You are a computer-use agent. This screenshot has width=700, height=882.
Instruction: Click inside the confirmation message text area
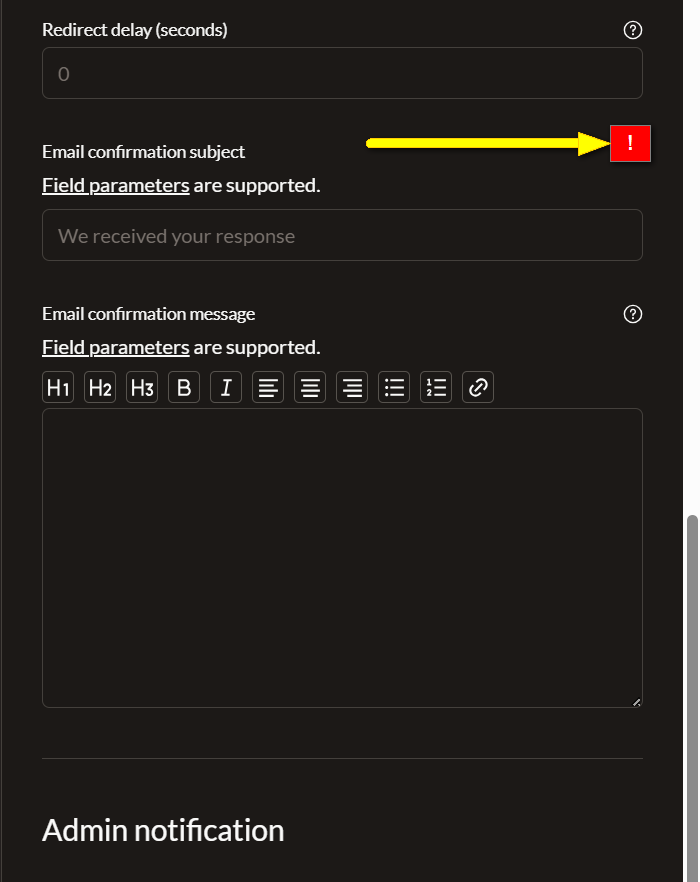point(342,558)
